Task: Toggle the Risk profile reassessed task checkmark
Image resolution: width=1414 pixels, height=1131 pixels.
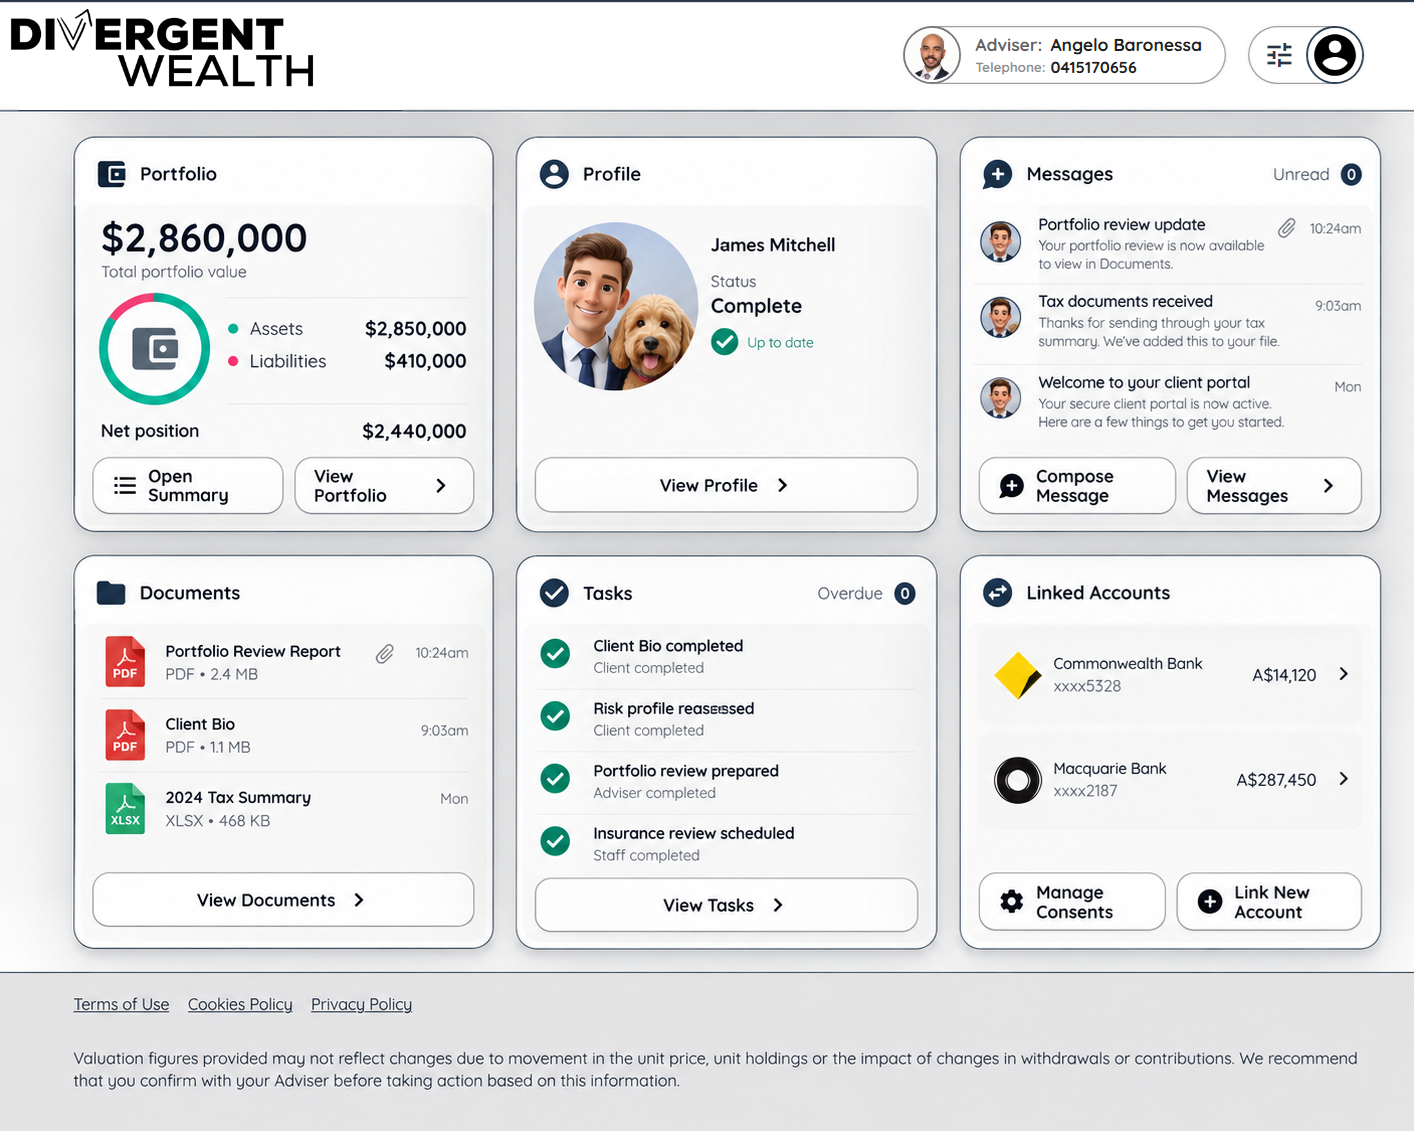Action: pos(555,716)
